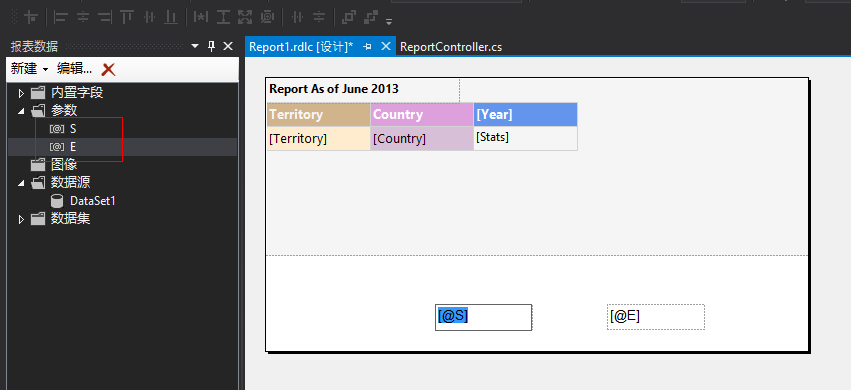Open the toolbar overflow options arrow
Screen dimensions: 851x390
tap(389, 22)
